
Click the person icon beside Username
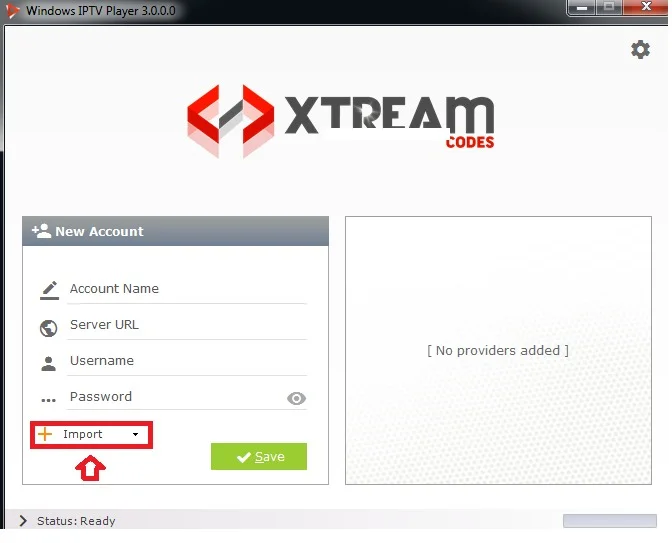coord(48,363)
